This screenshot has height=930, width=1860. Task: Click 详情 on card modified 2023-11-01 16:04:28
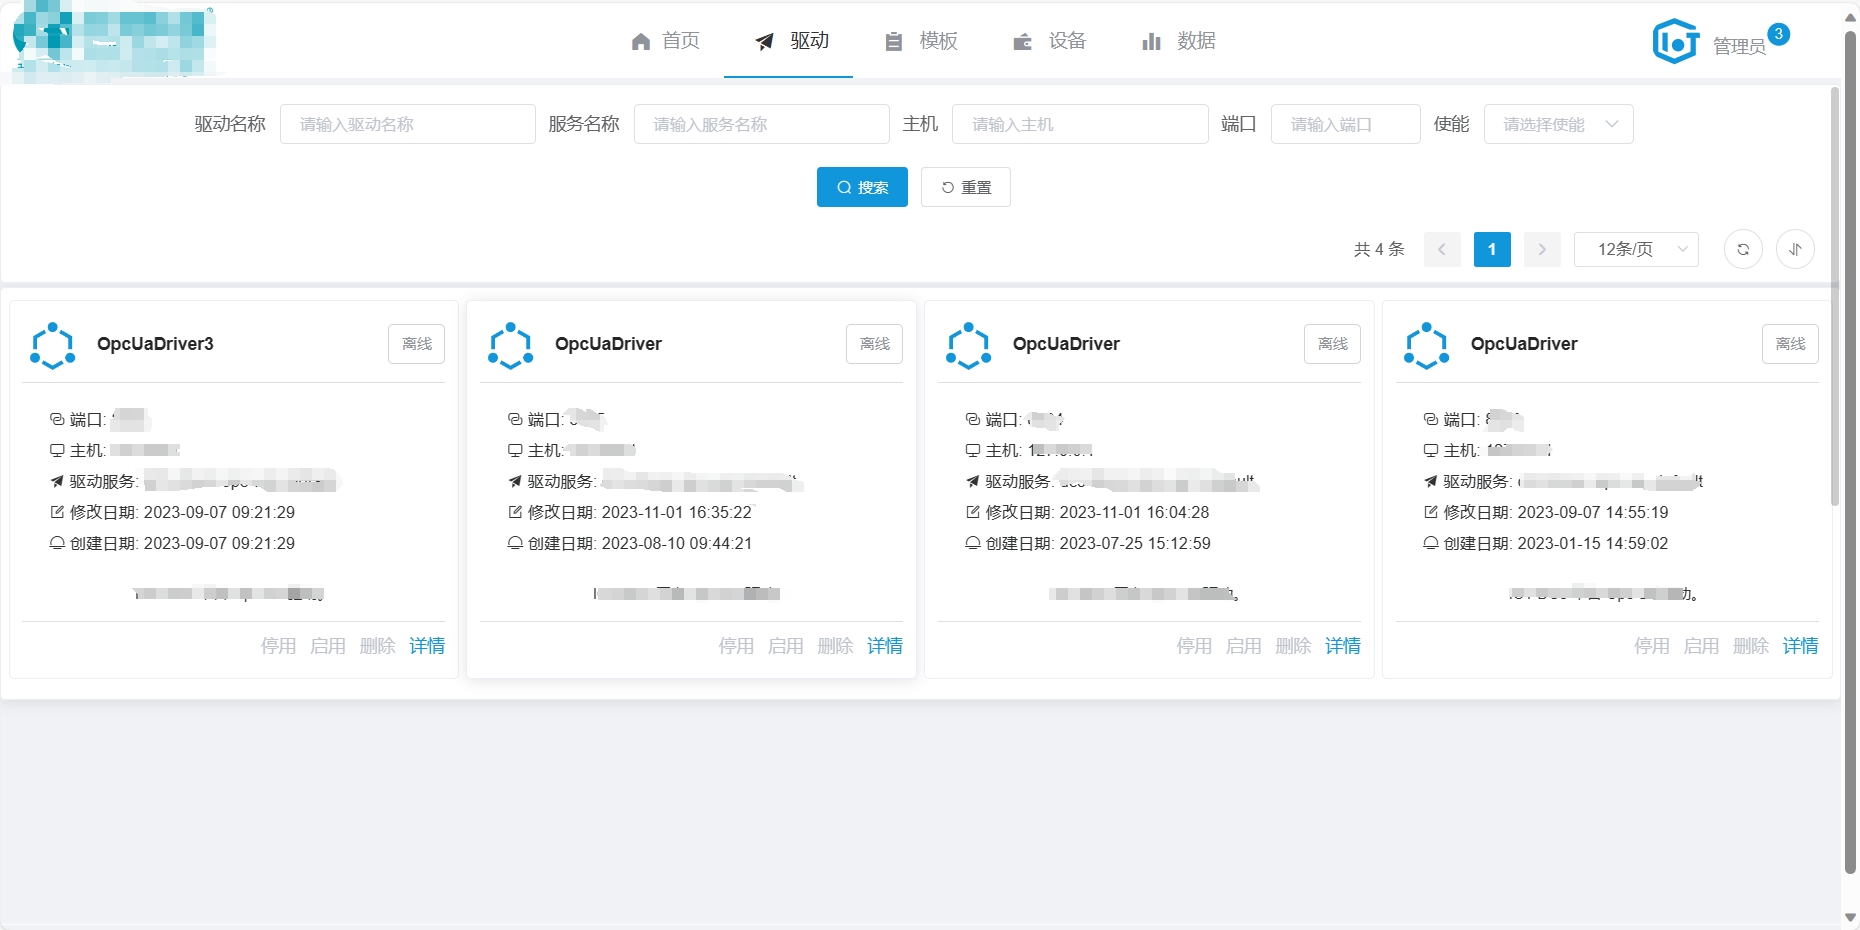[x=1343, y=646]
